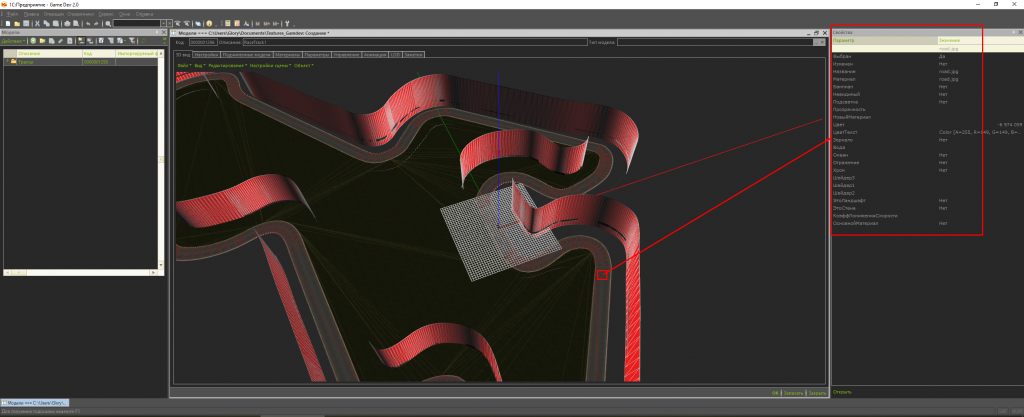Add new item with green plus in Models panel

tap(33, 40)
